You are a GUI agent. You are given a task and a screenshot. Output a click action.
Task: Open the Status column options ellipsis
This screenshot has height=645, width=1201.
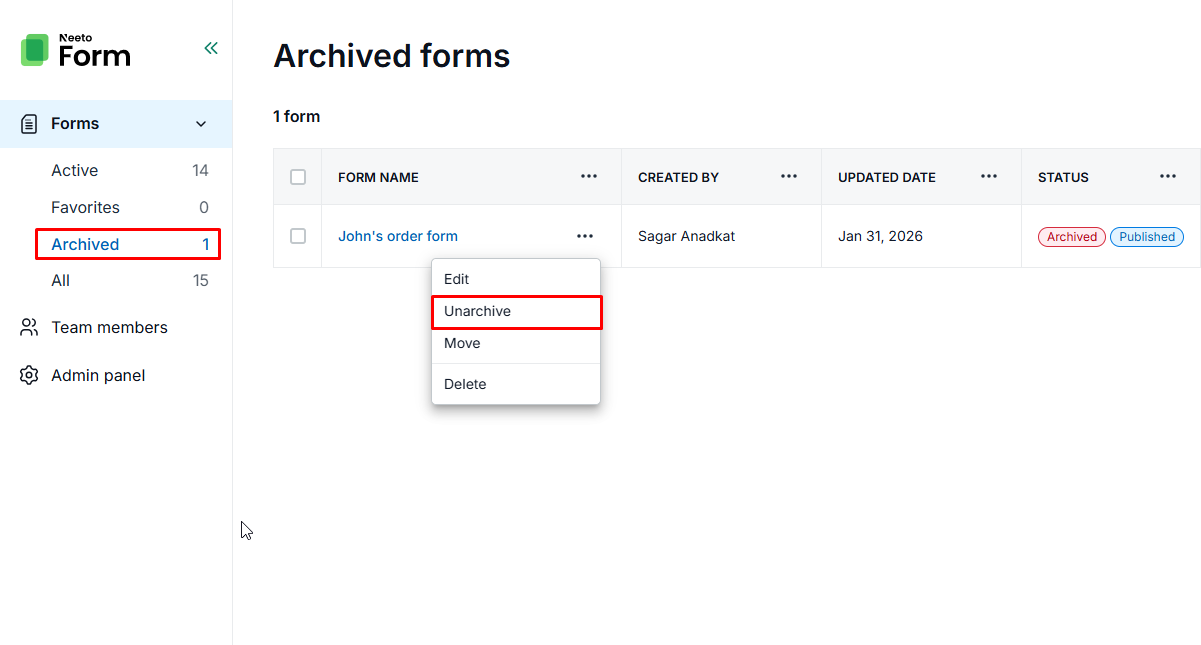pyautogui.click(x=1168, y=177)
